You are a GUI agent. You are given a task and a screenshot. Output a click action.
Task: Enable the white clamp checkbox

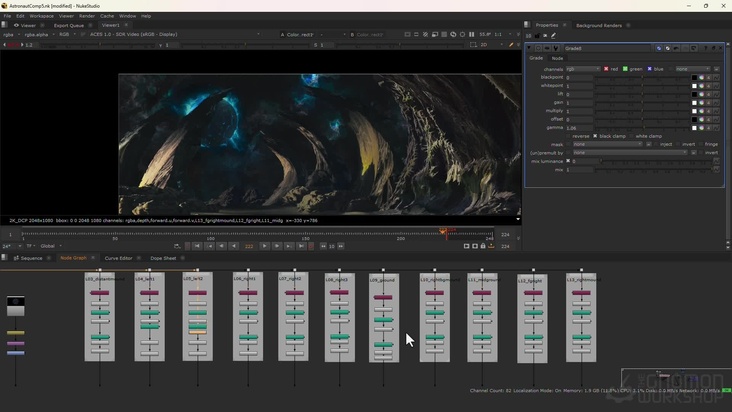pyautogui.click(x=631, y=136)
